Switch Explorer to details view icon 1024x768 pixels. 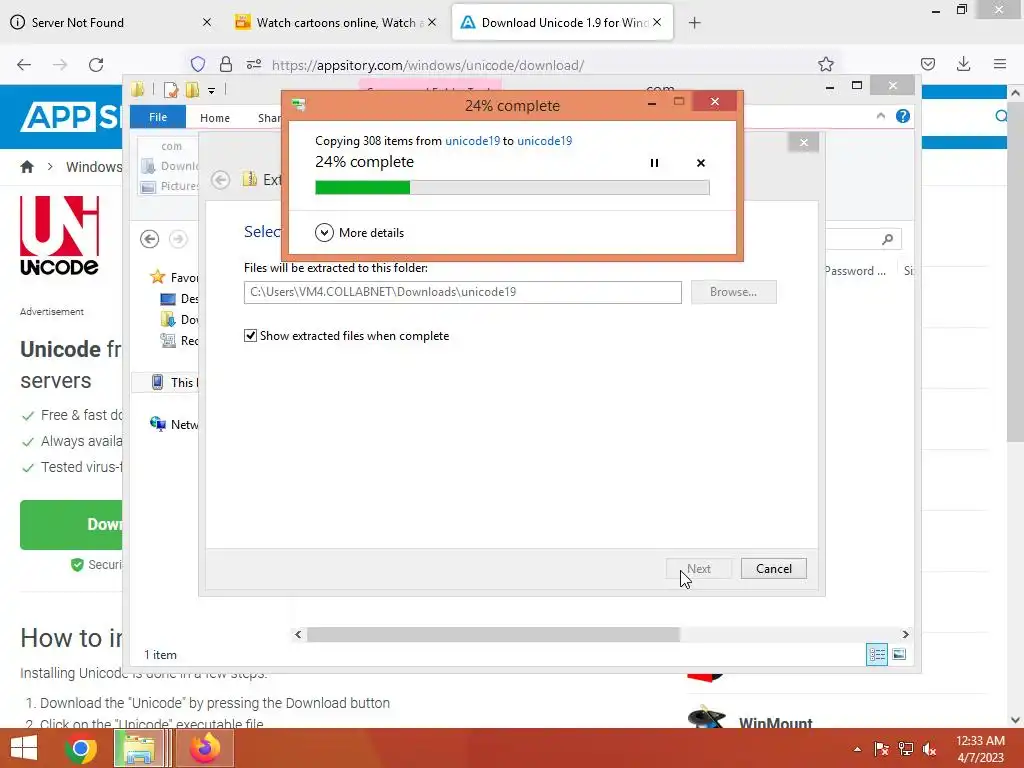click(877, 654)
